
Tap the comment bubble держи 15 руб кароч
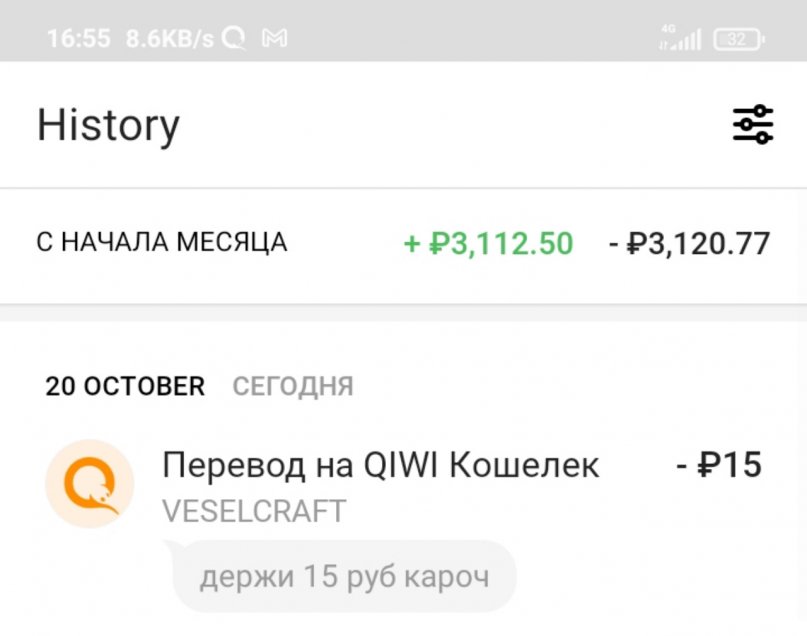point(344,577)
